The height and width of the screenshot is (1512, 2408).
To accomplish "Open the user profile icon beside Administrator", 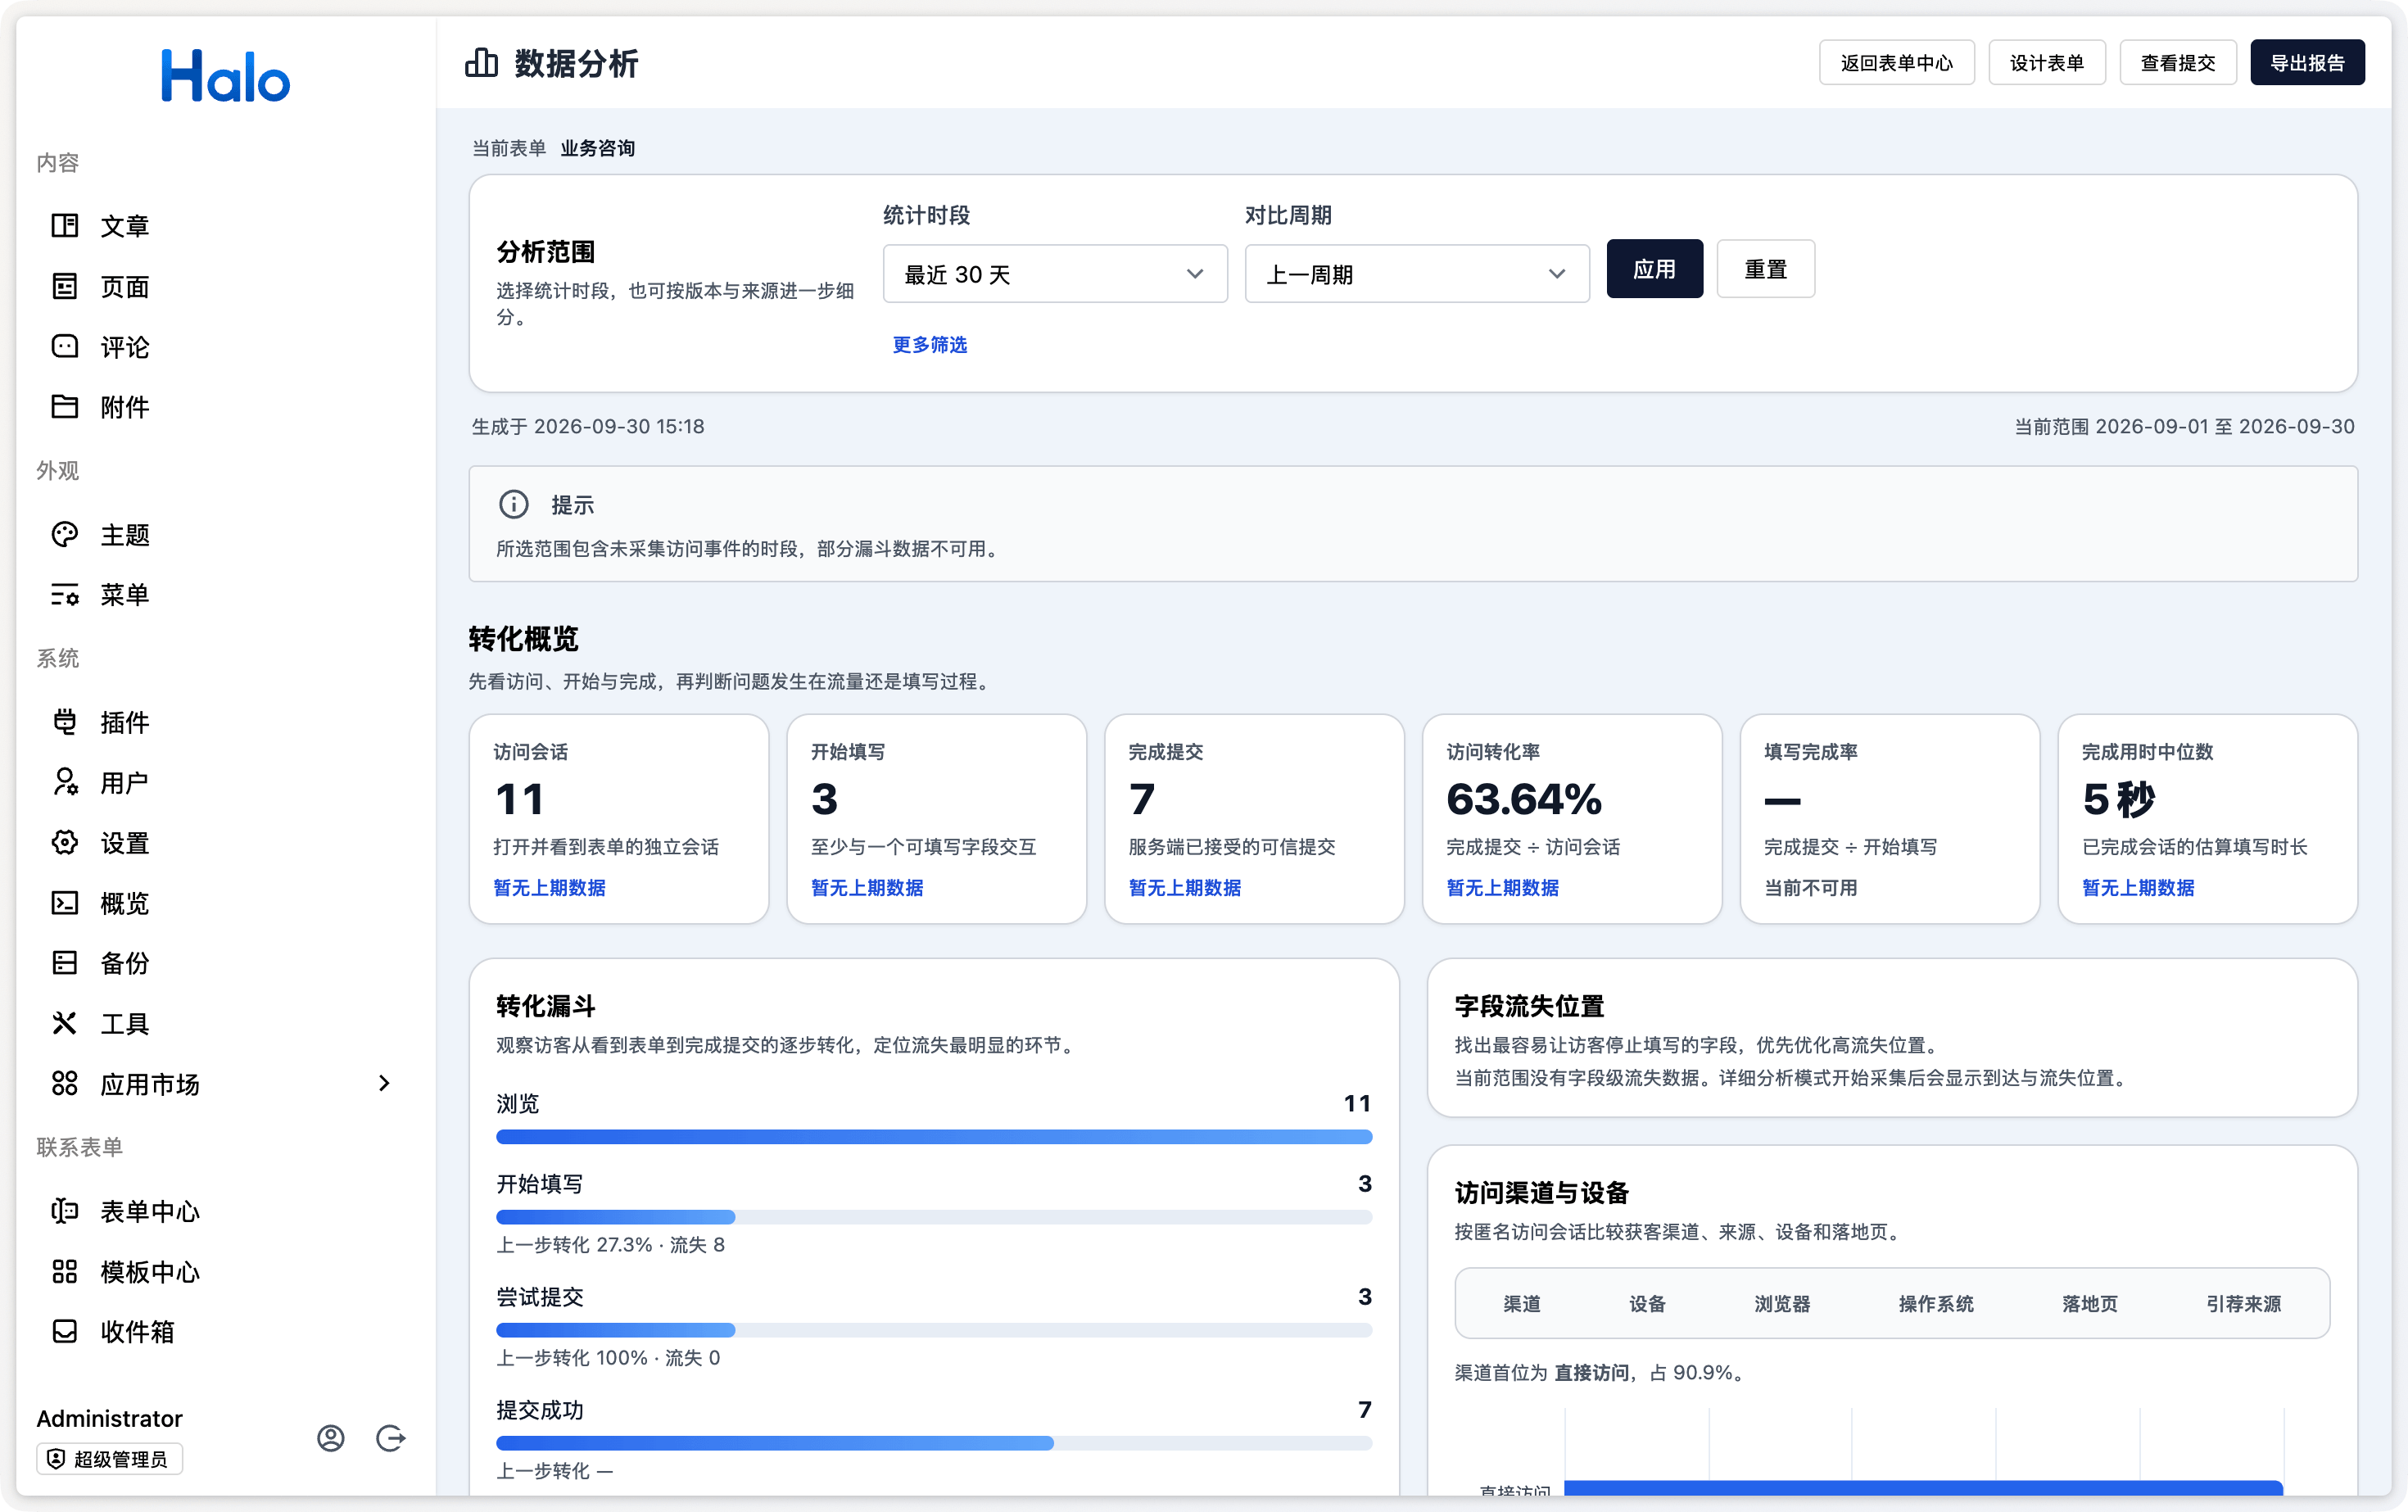I will click(x=331, y=1438).
